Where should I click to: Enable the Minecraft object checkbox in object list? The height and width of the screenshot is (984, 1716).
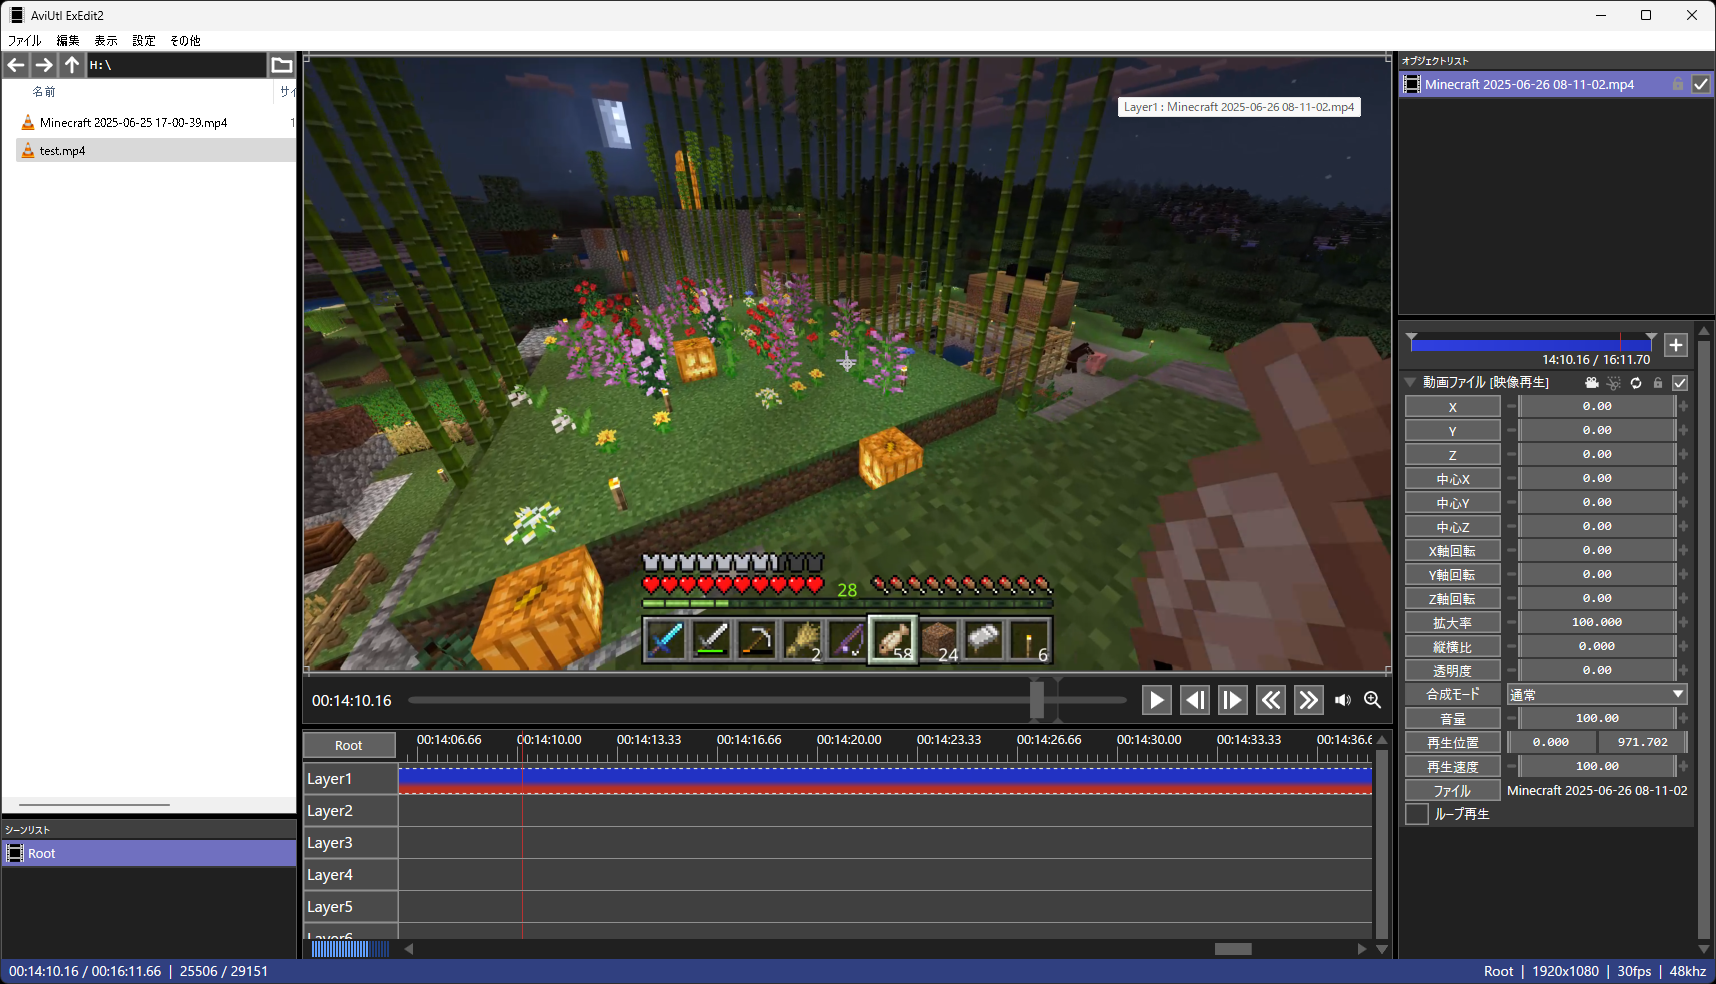click(x=1701, y=84)
